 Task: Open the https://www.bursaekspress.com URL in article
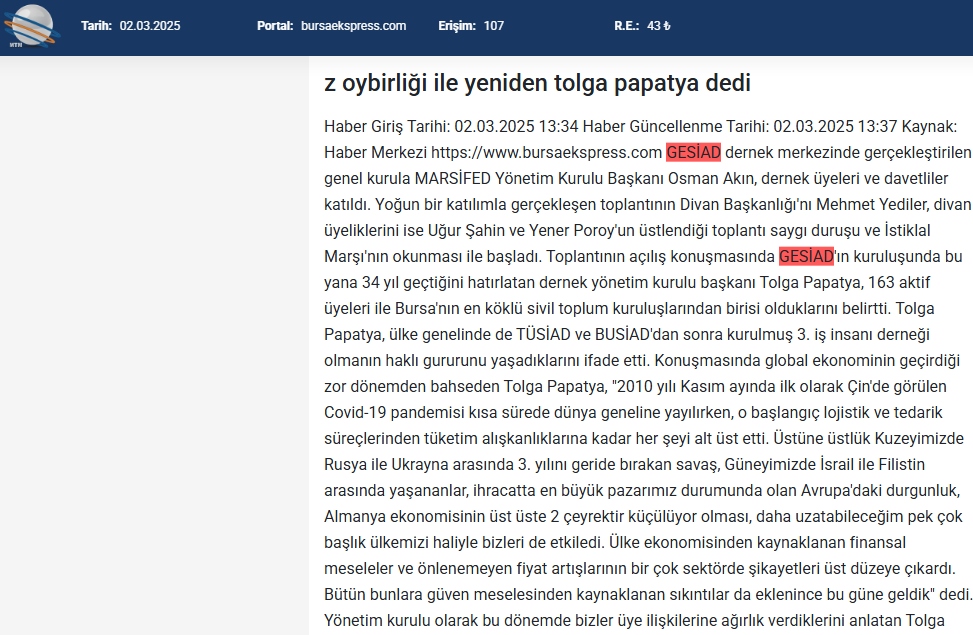546,153
